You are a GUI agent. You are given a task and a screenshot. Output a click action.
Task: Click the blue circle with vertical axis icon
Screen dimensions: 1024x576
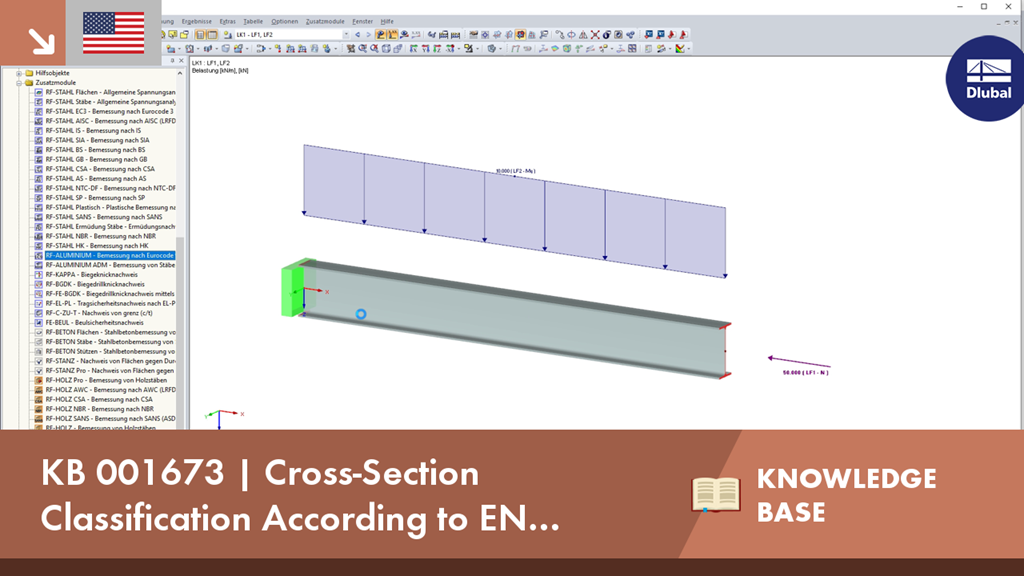coord(571,35)
